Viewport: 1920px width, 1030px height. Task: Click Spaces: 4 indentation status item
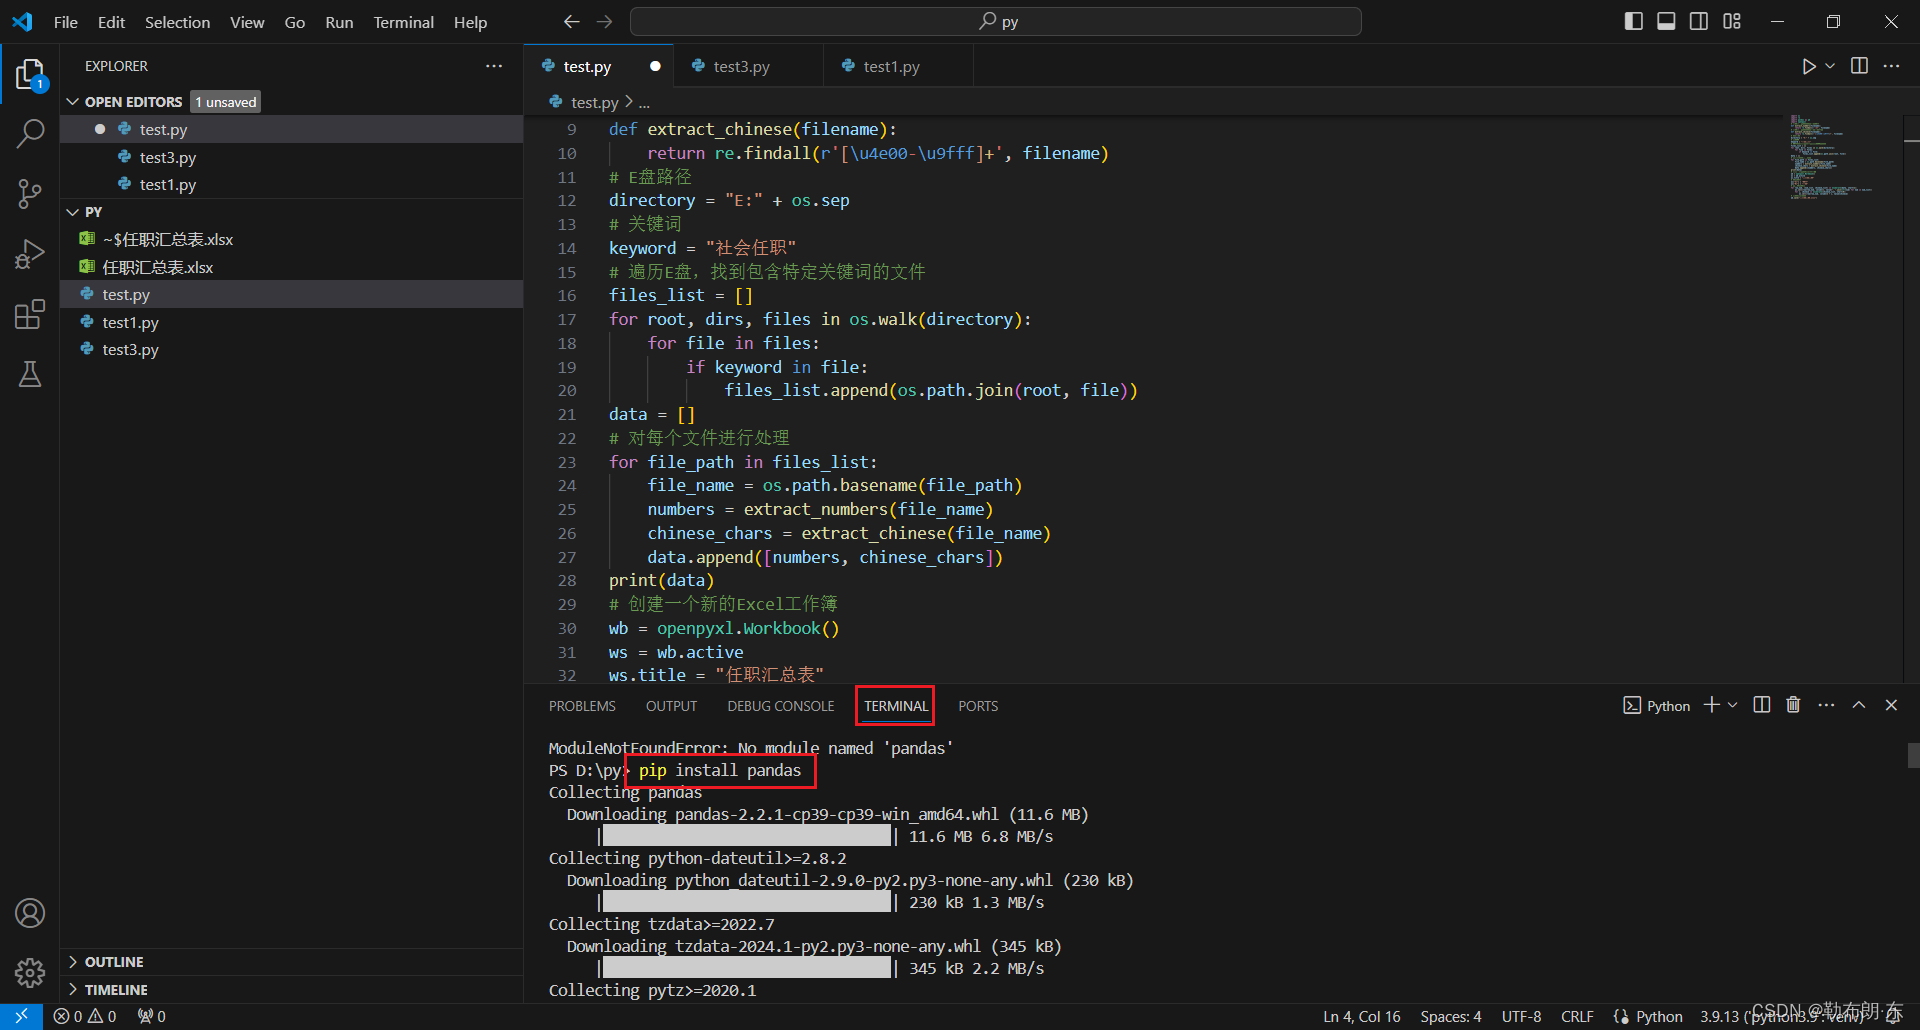pos(1451,1016)
